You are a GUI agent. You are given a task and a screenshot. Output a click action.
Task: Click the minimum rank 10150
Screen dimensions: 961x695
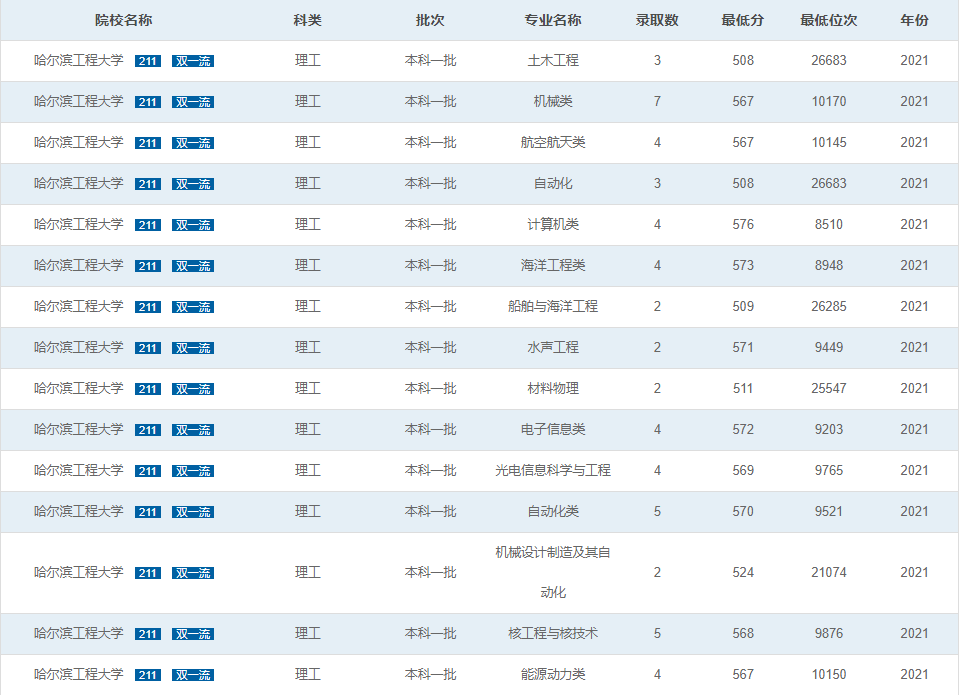coord(829,675)
